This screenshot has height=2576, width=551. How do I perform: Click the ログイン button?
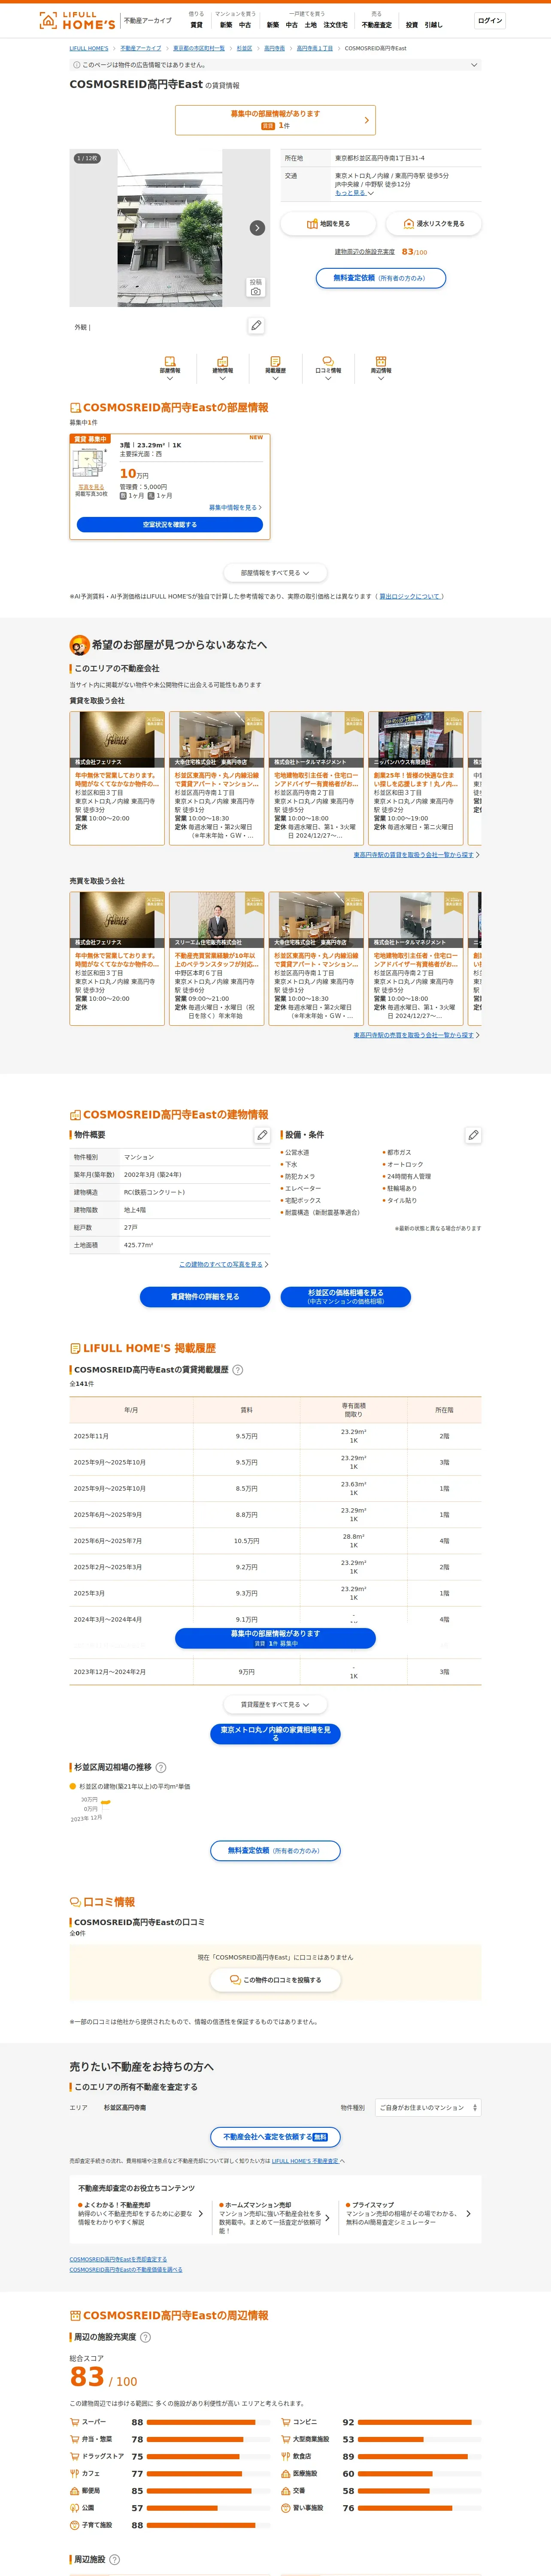click(490, 21)
